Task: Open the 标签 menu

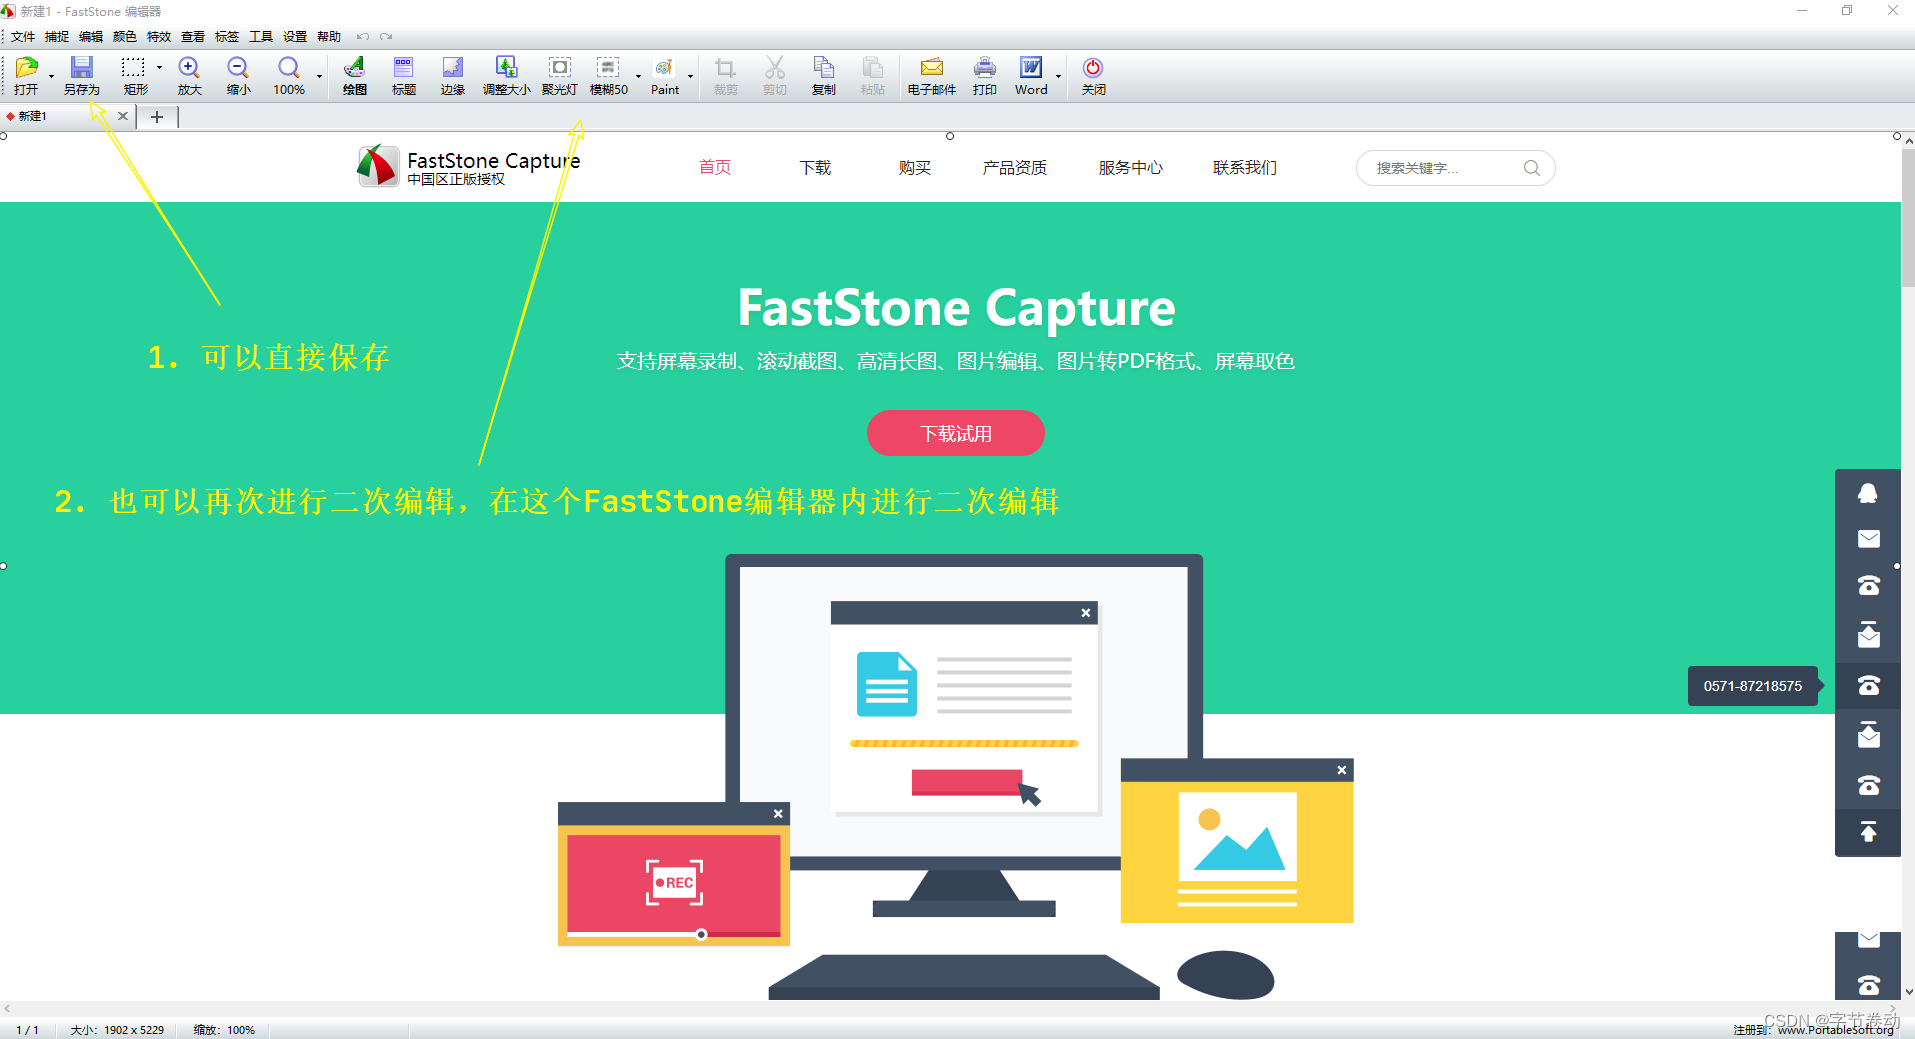Action: tap(227, 37)
